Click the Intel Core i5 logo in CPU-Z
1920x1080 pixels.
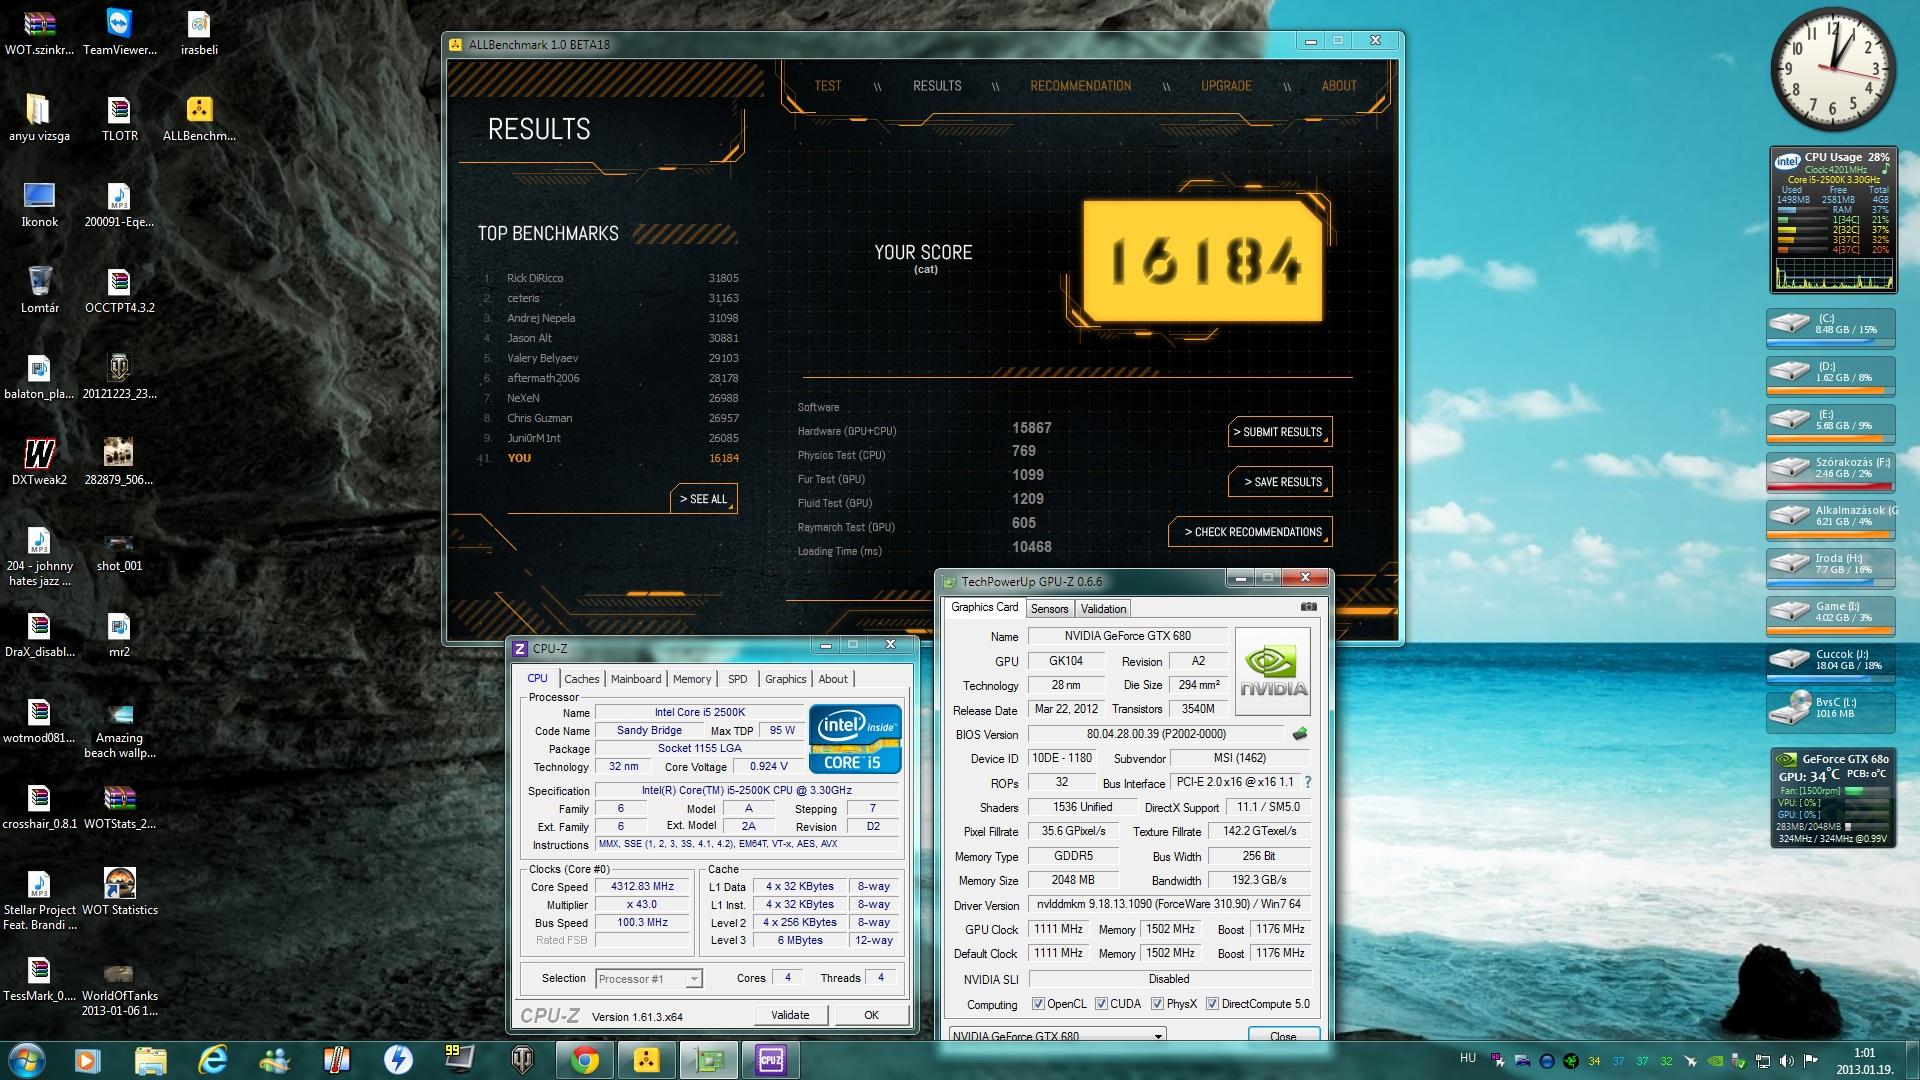coord(855,739)
